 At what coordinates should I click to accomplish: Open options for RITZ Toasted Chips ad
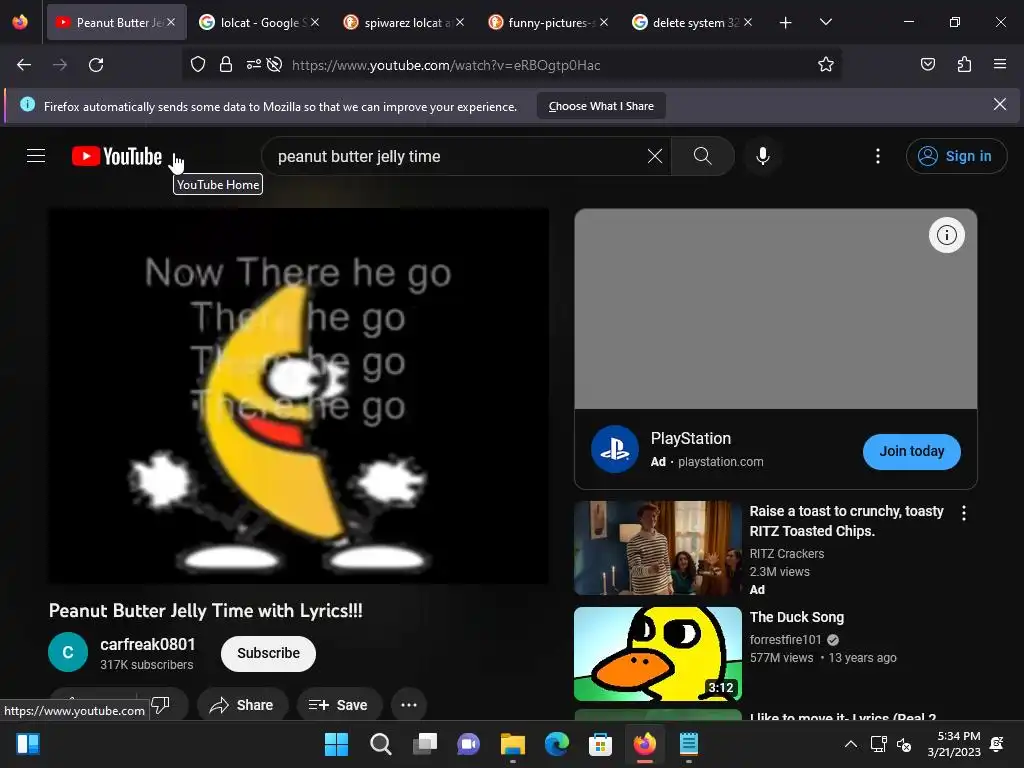(964, 513)
